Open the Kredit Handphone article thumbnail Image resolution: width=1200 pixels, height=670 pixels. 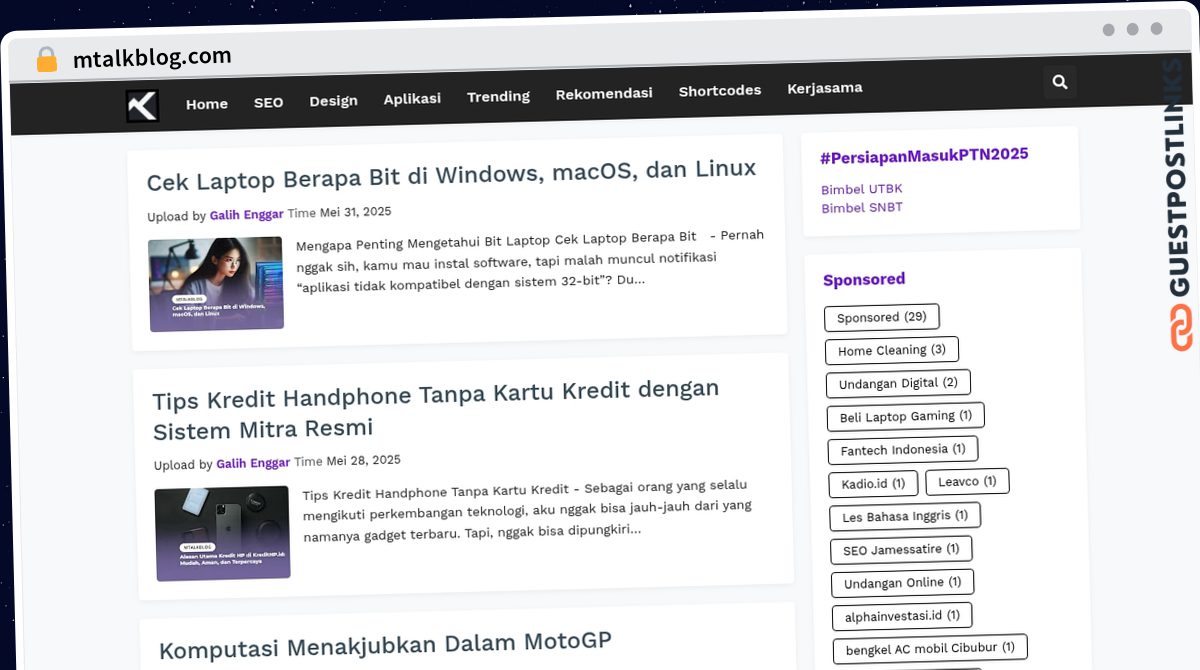tap(222, 533)
